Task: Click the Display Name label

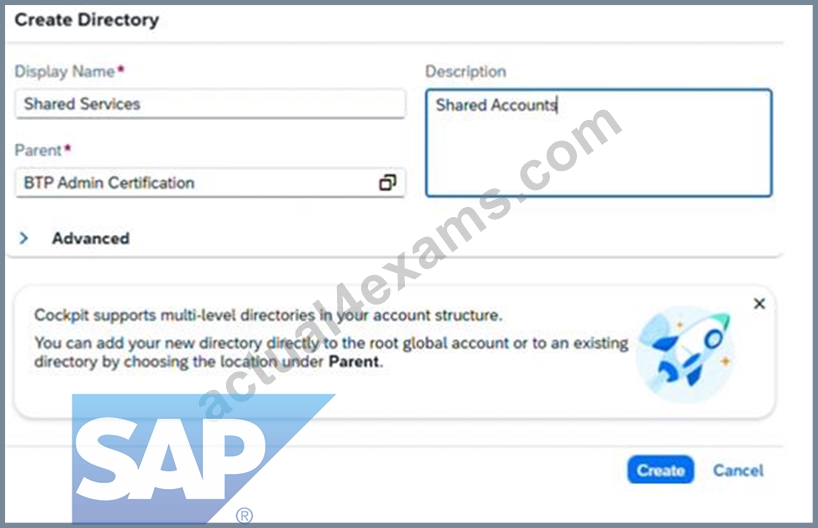Action: coord(64,71)
